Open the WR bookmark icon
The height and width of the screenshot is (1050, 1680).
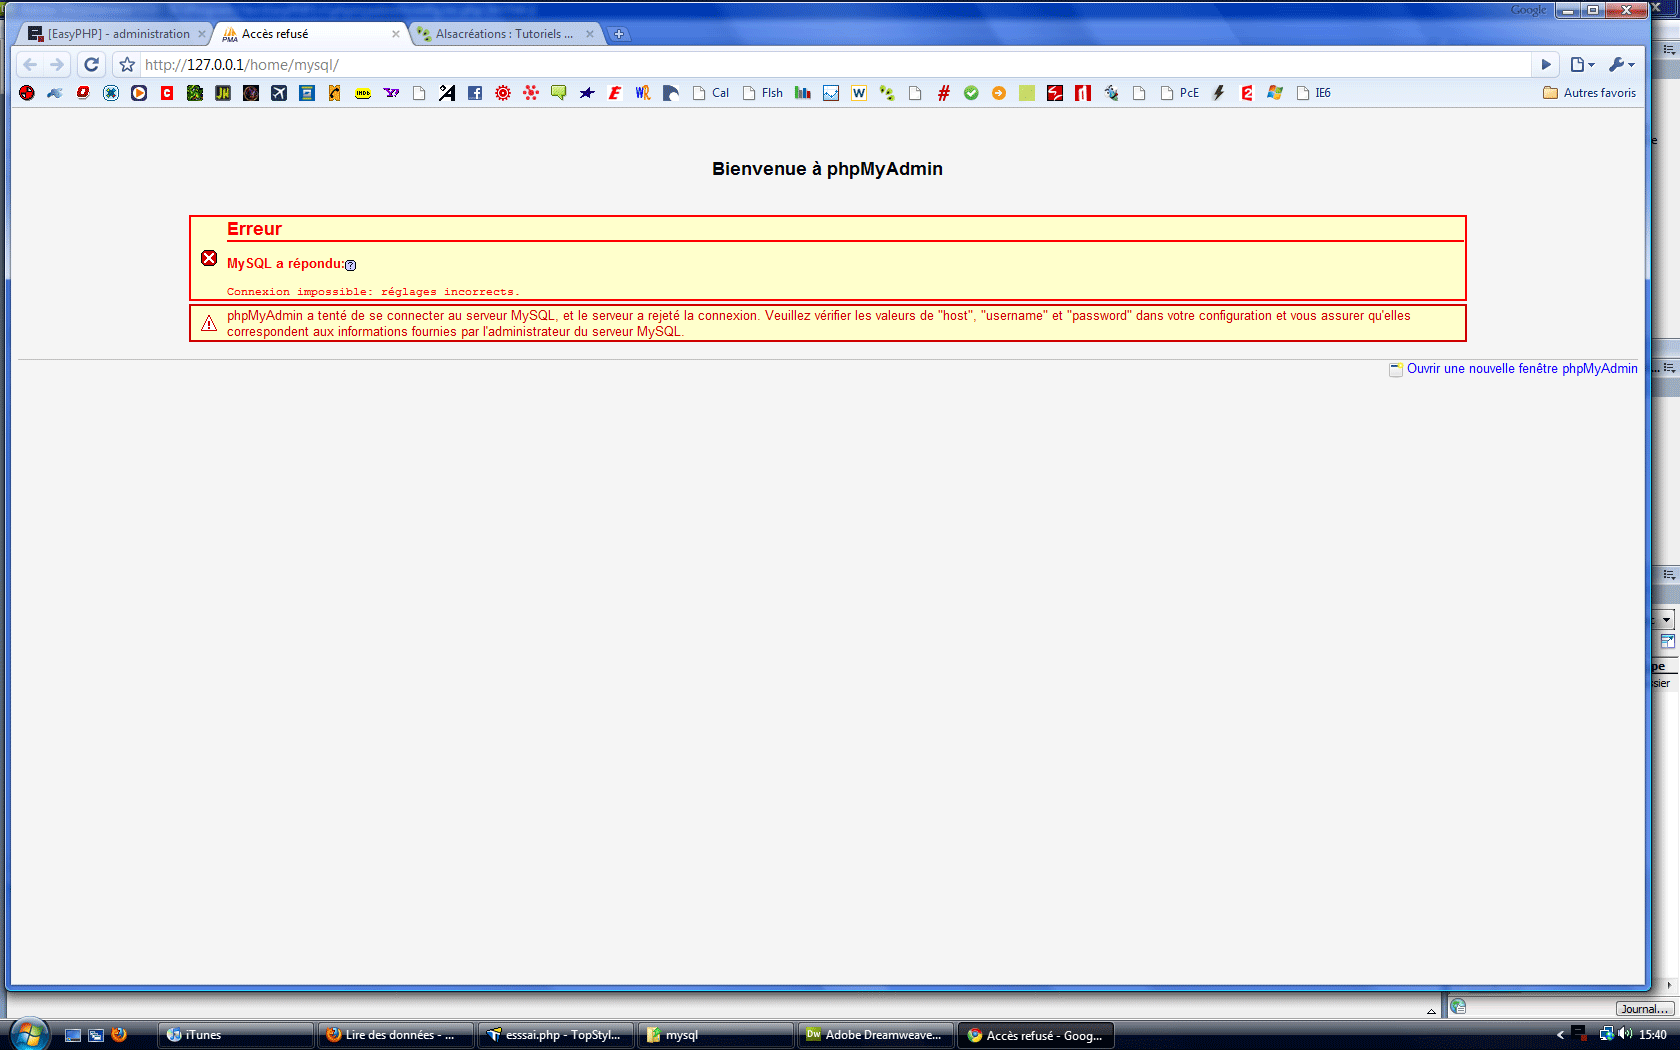tap(643, 93)
